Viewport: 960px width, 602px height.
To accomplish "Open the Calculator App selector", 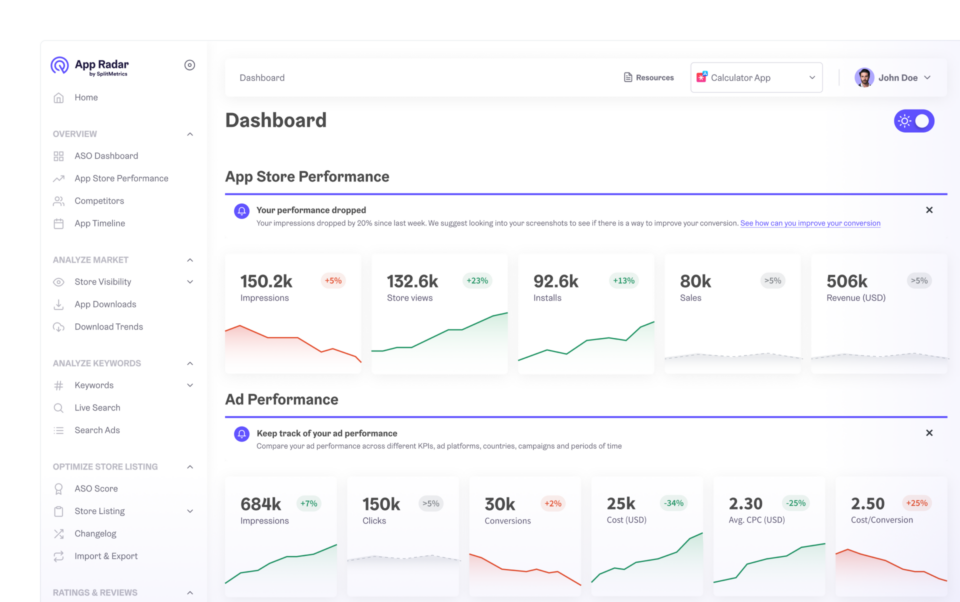I will coord(756,77).
